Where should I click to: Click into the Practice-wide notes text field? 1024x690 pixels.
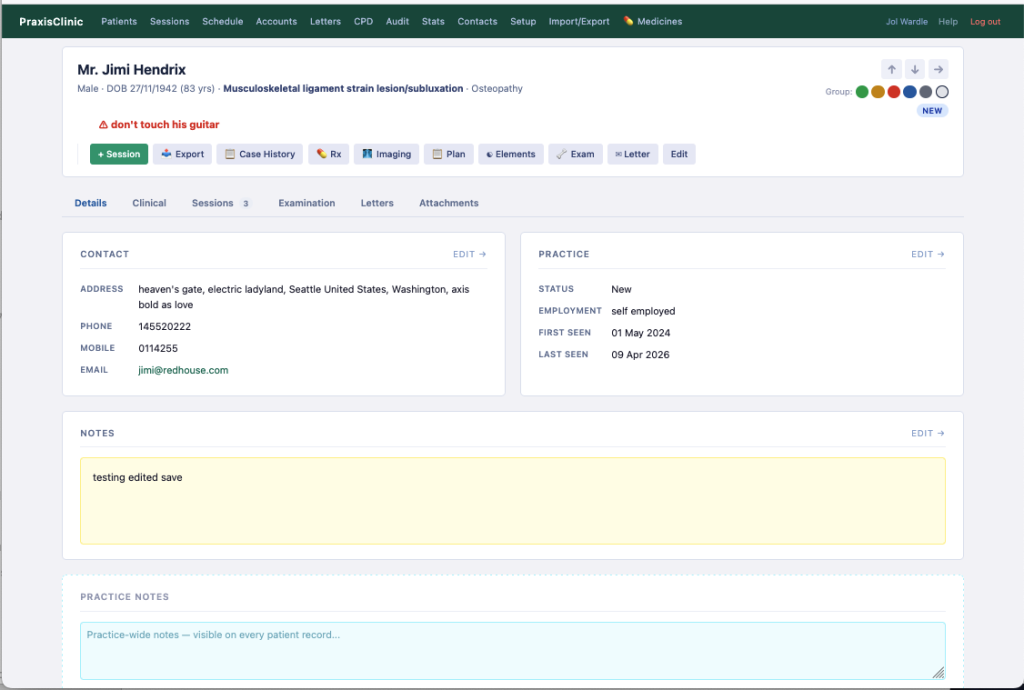click(512, 650)
